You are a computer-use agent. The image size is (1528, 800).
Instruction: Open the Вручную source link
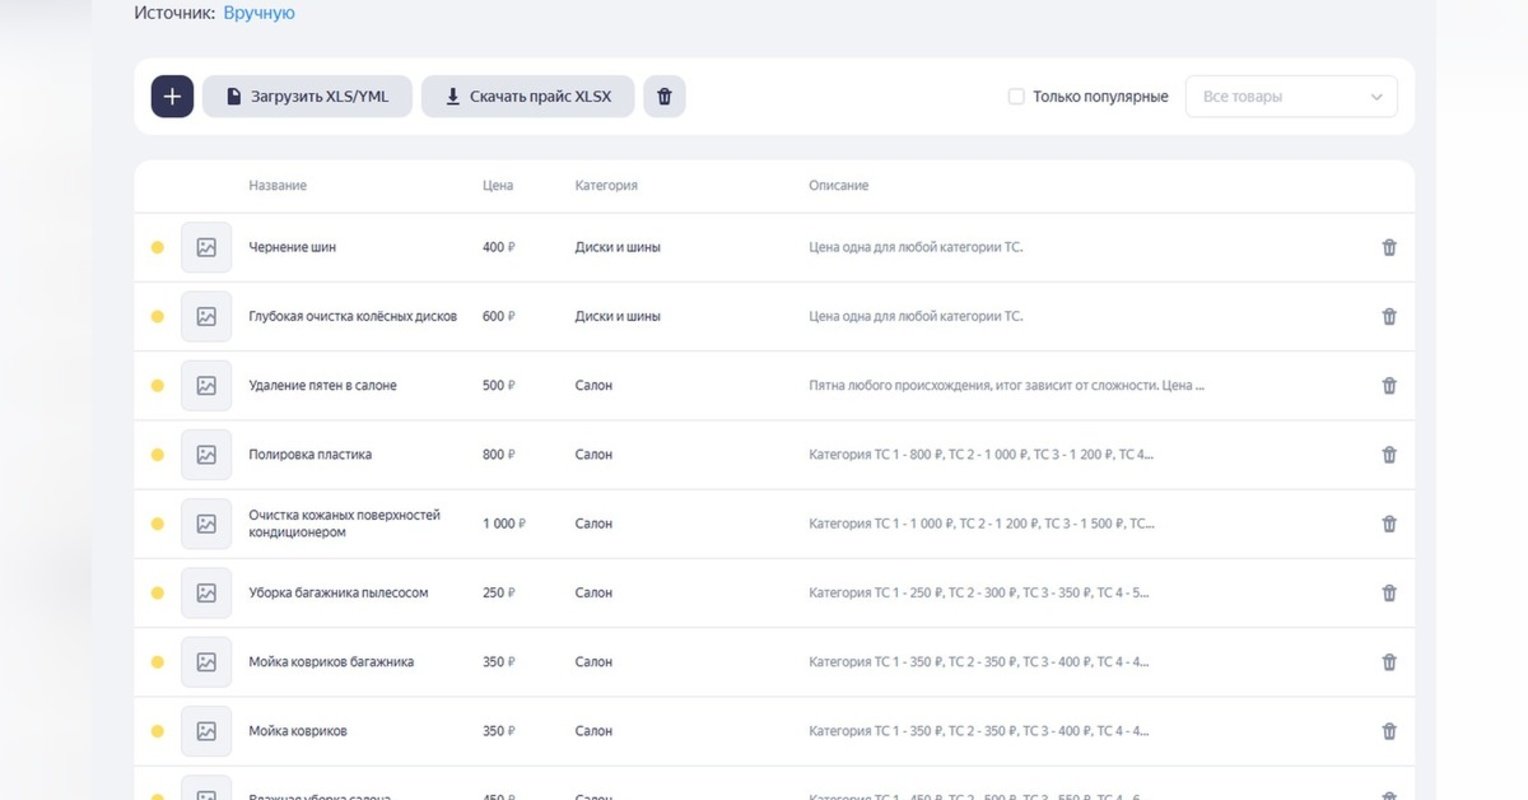[259, 13]
